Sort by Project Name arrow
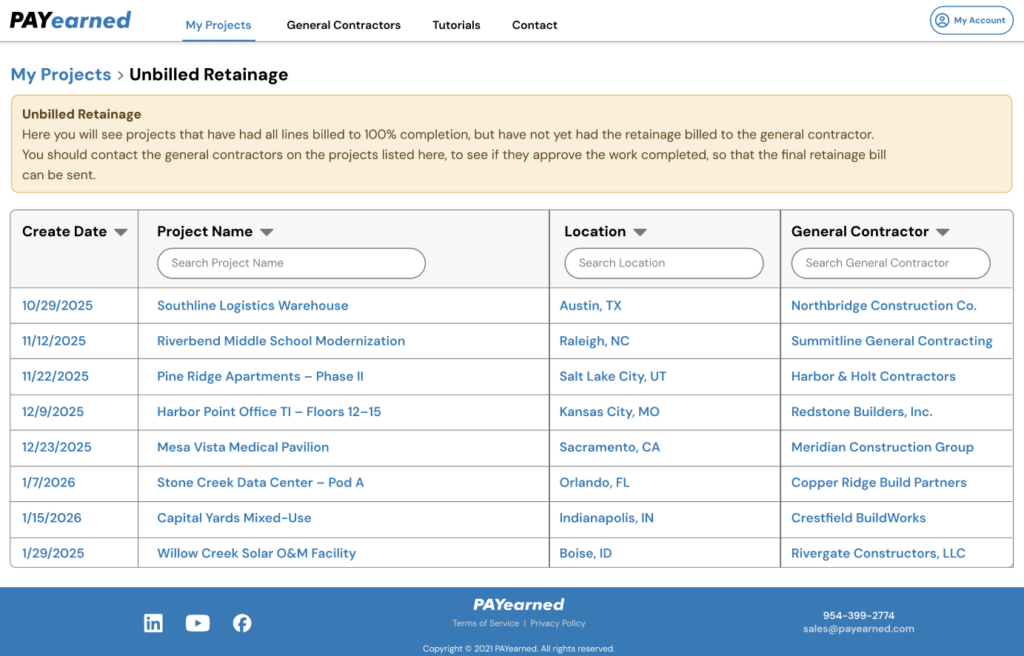This screenshot has width=1024, height=656. [x=267, y=232]
